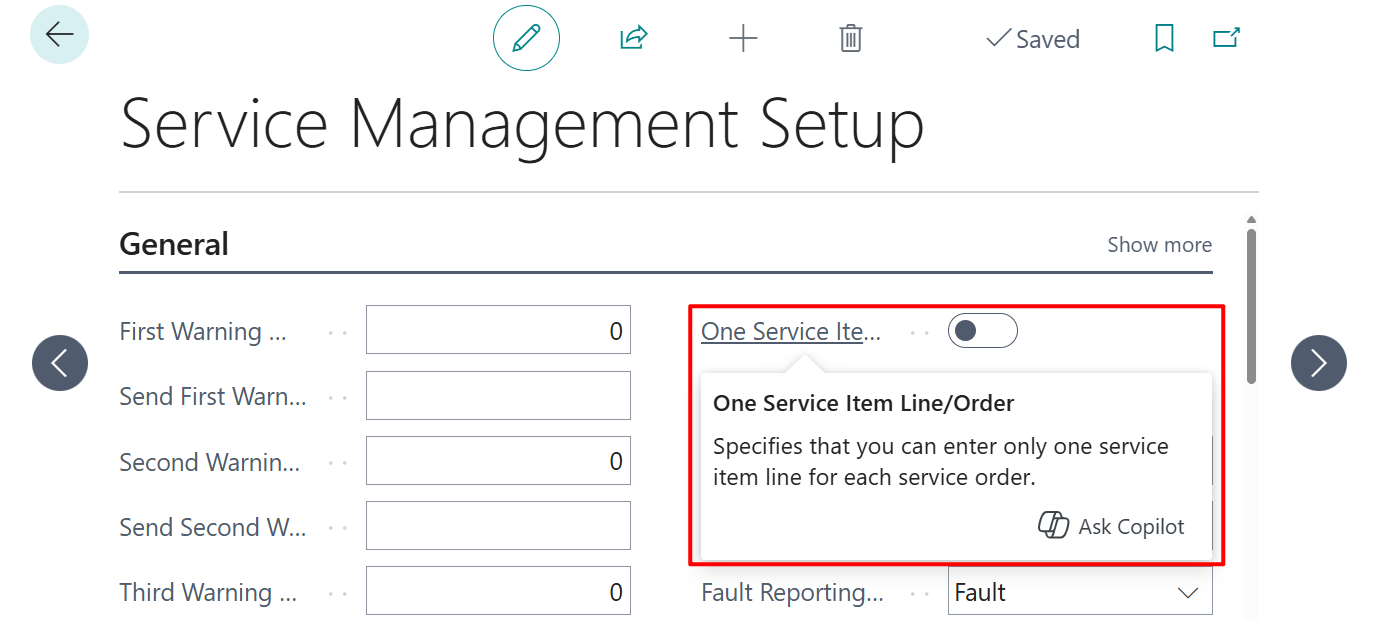Click the Saved checkmark indicator
Screen dimensions: 1378x620
pos(1032,39)
